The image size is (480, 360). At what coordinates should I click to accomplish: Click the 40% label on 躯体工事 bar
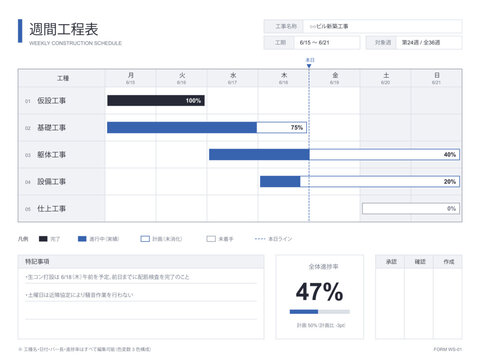click(450, 155)
